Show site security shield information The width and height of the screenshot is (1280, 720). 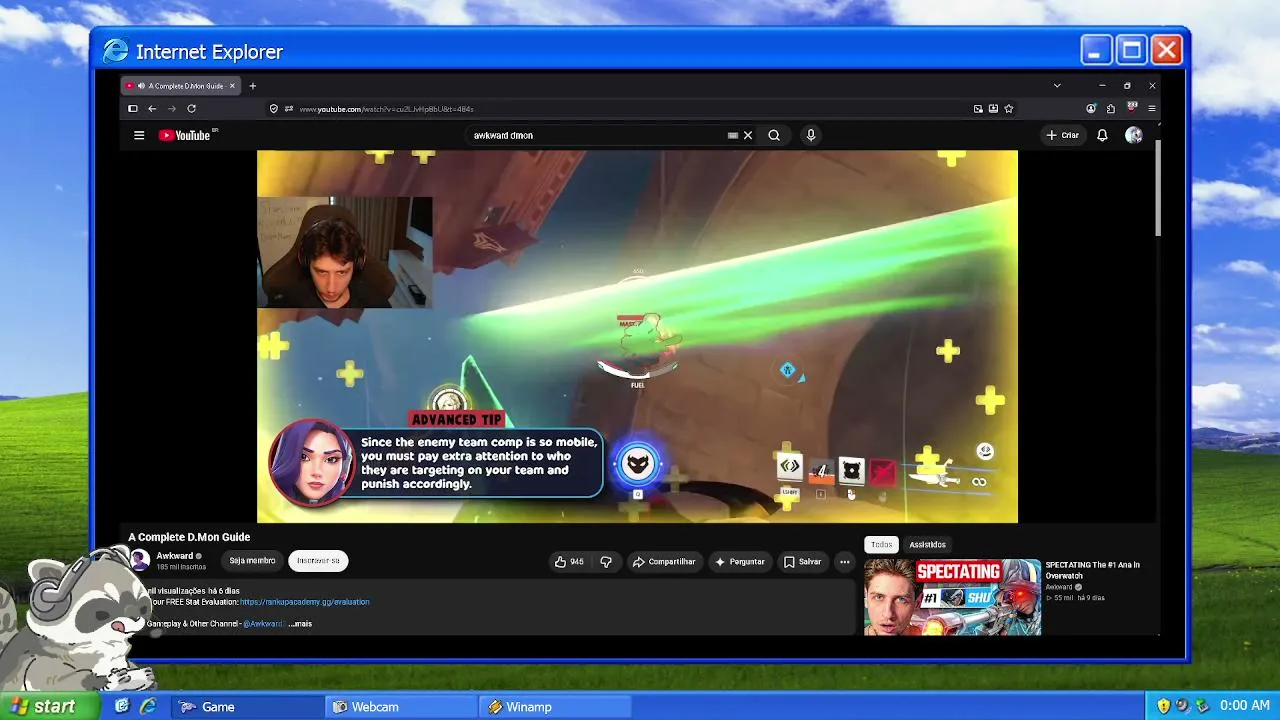[x=273, y=109]
